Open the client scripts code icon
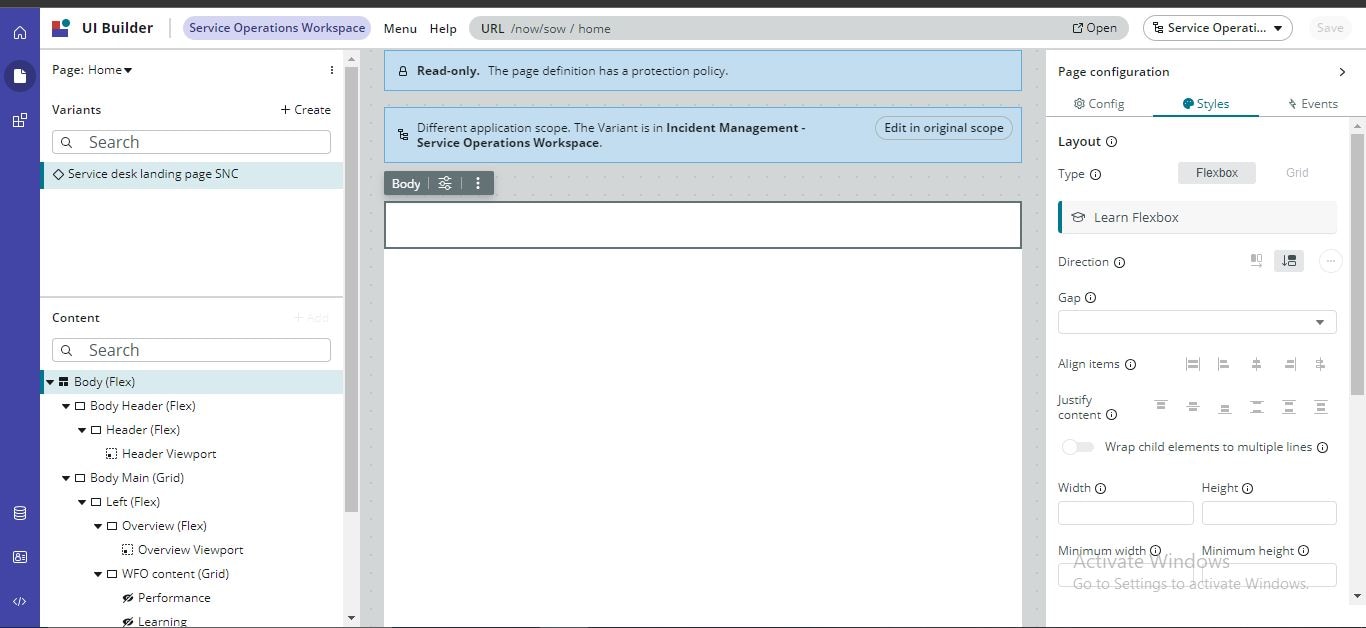The height and width of the screenshot is (628, 1366). pyautogui.click(x=20, y=601)
